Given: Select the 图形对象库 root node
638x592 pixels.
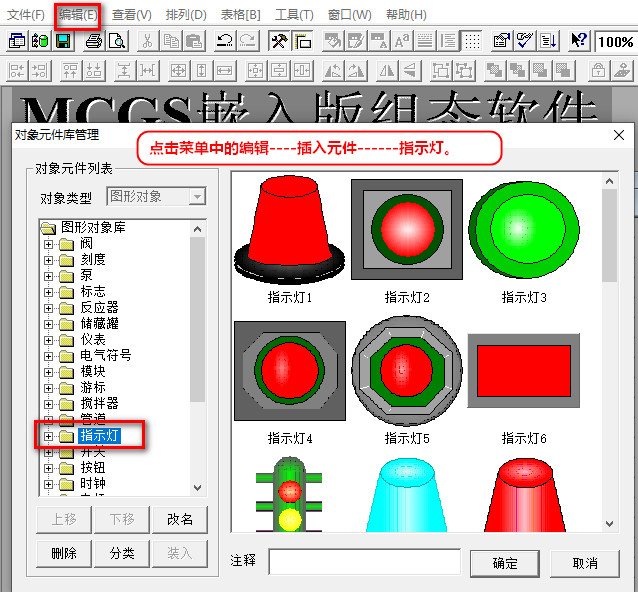Looking at the screenshot, I should [x=93, y=227].
